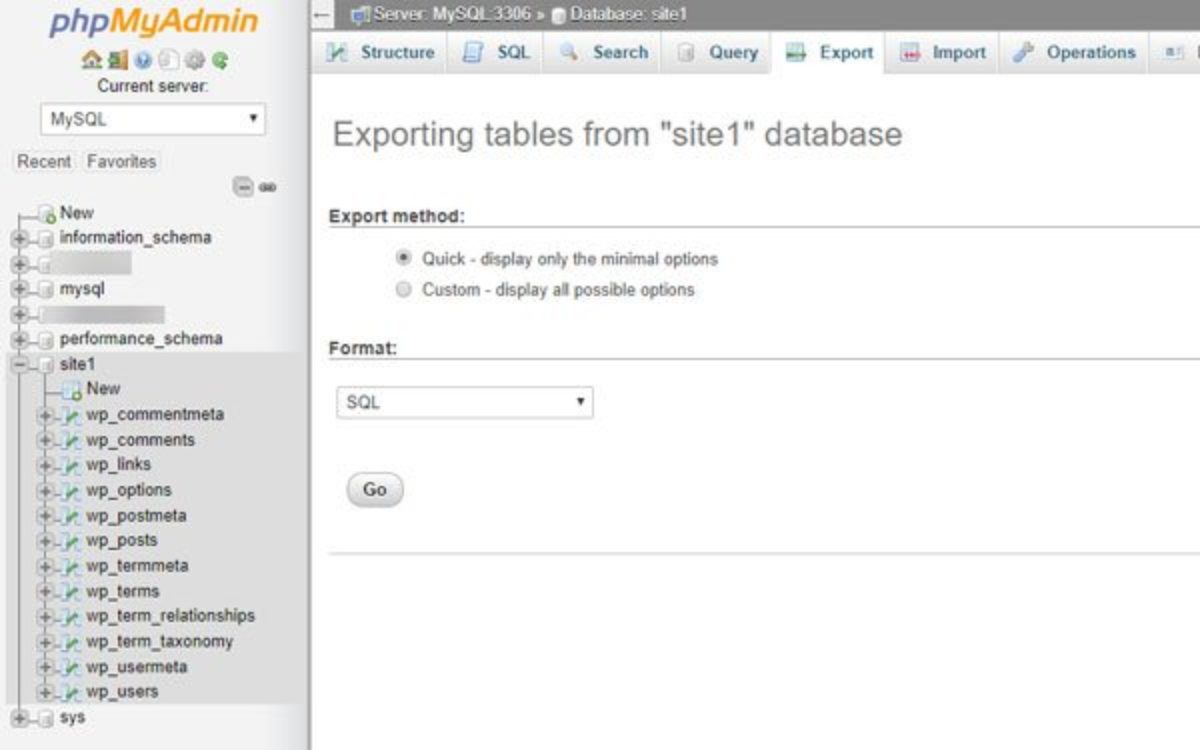Click the Favorites button in sidebar
This screenshot has width=1200, height=750.
121,162
